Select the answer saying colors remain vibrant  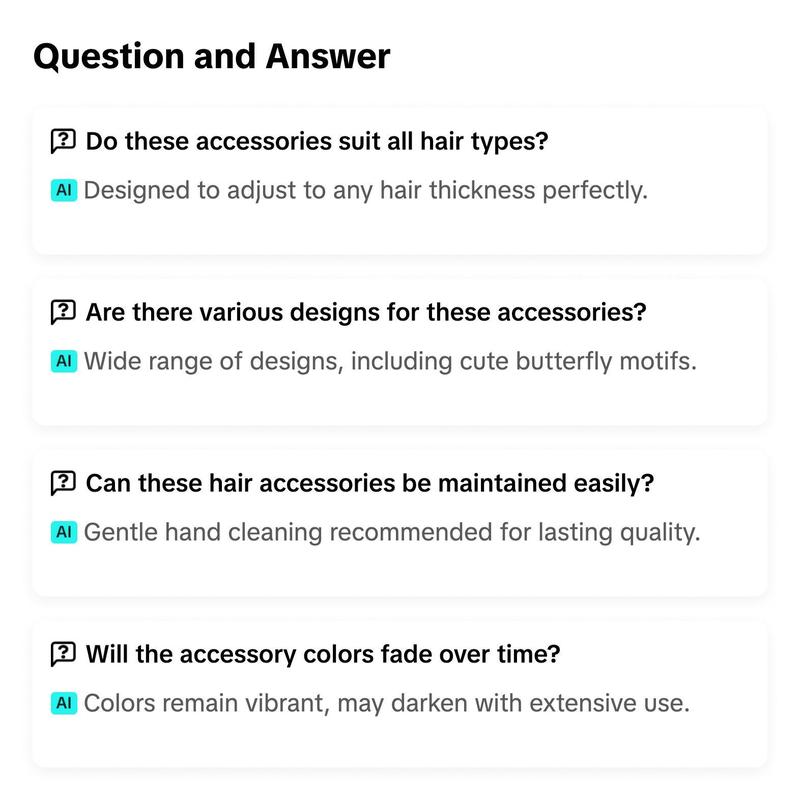click(387, 704)
